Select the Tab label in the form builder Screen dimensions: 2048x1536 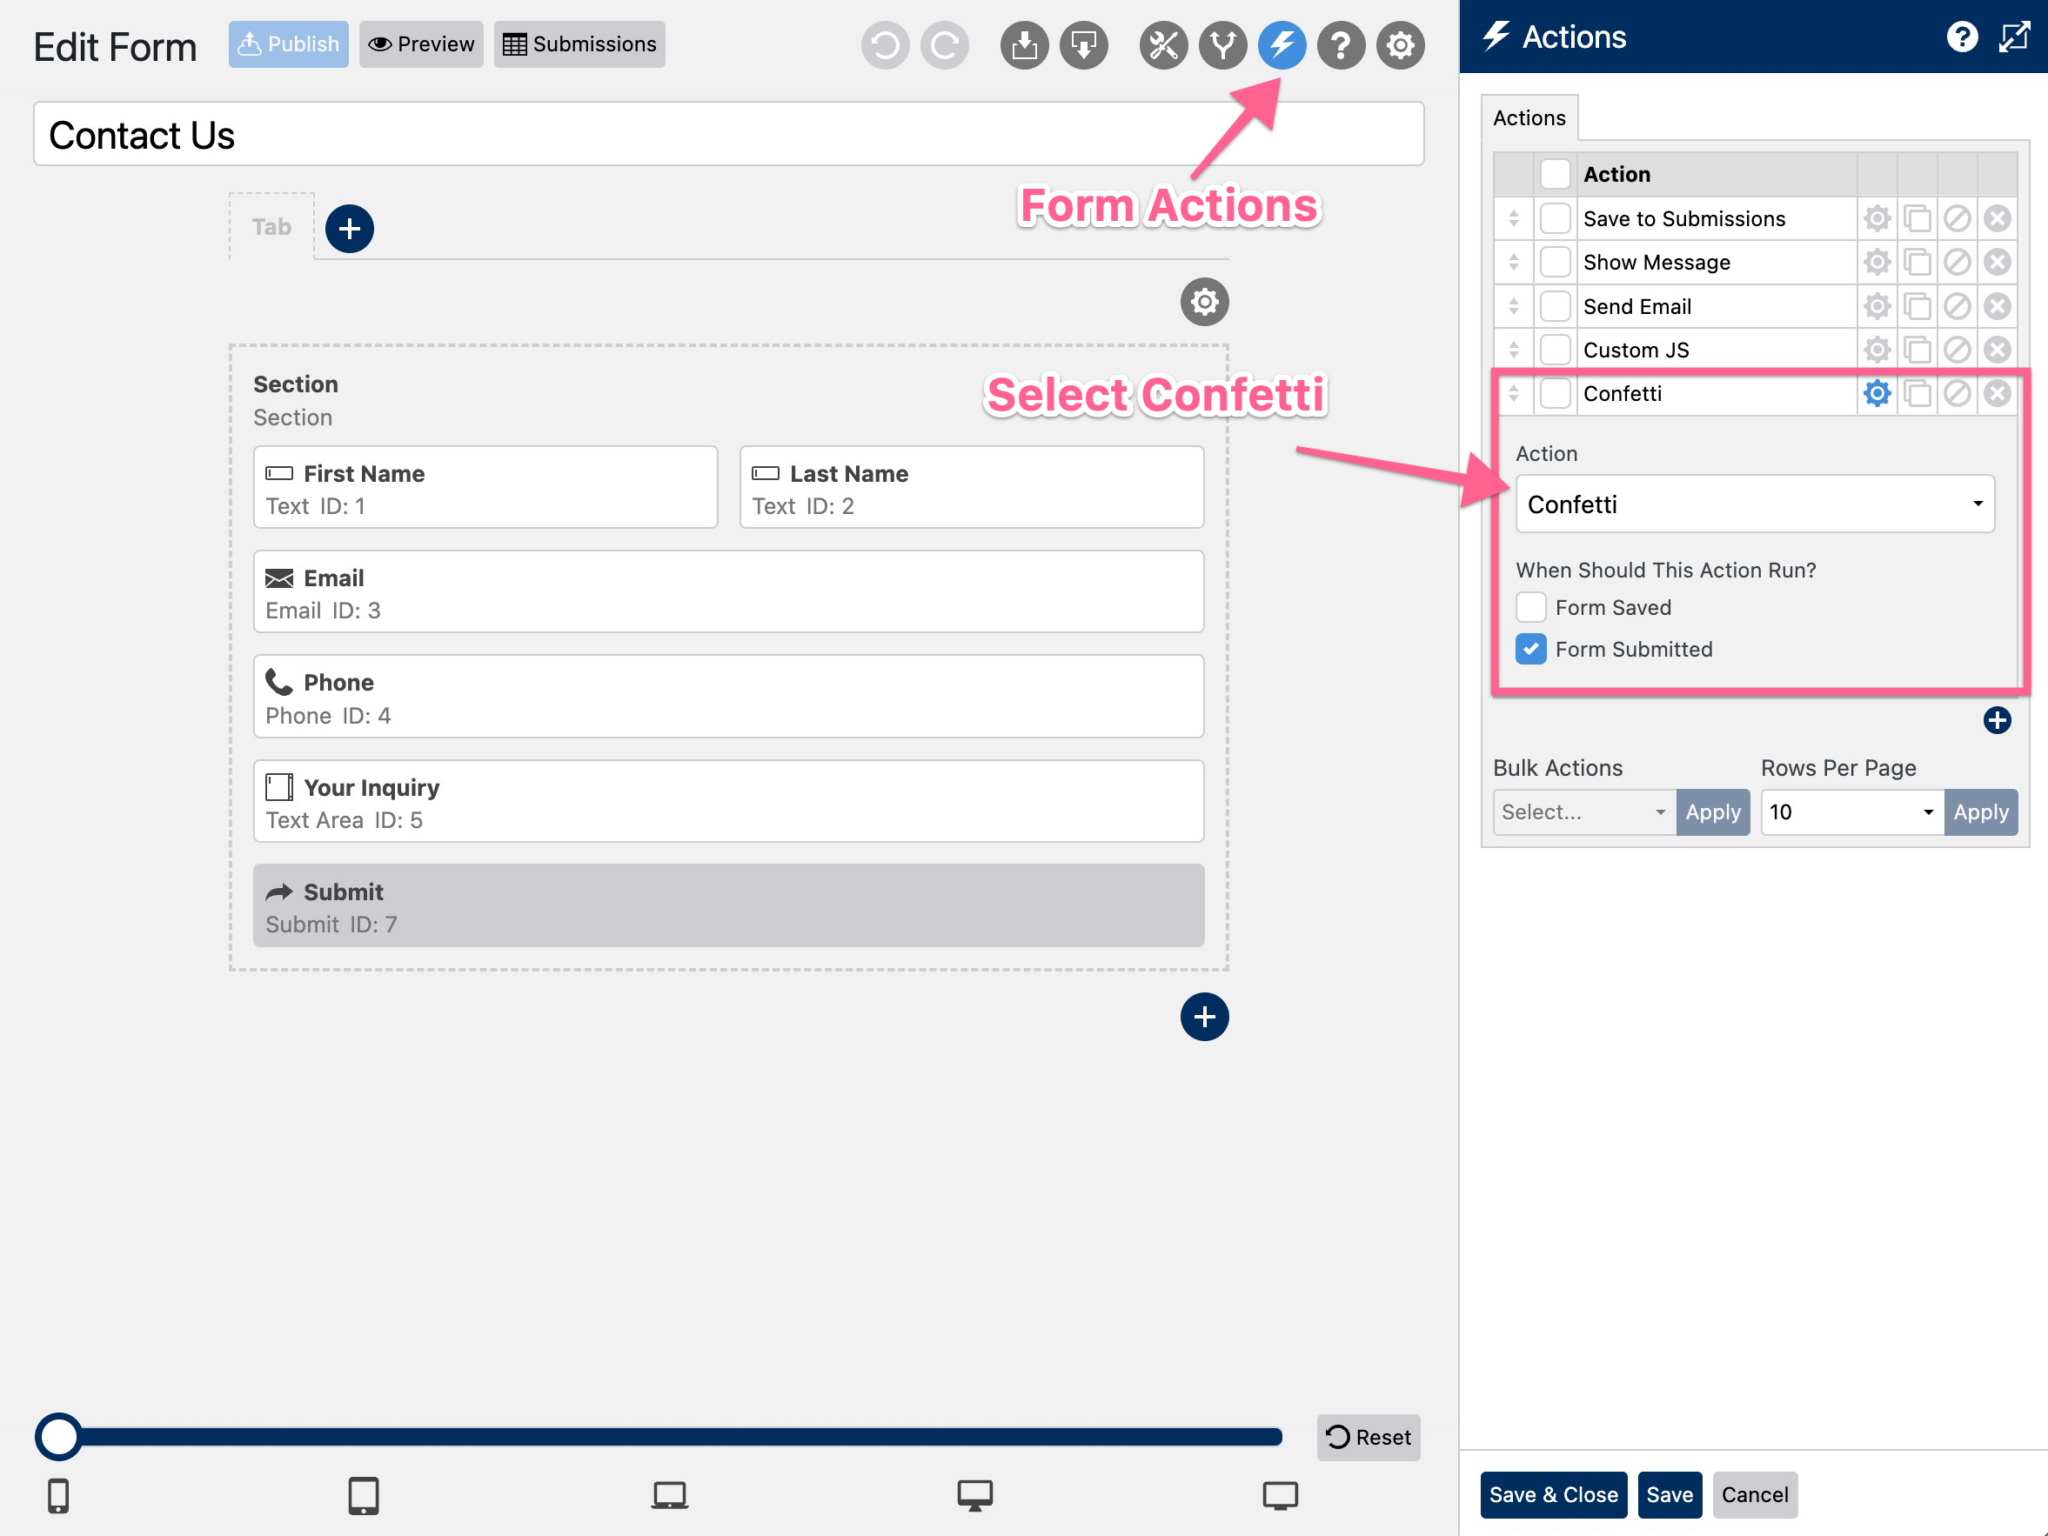click(x=271, y=227)
